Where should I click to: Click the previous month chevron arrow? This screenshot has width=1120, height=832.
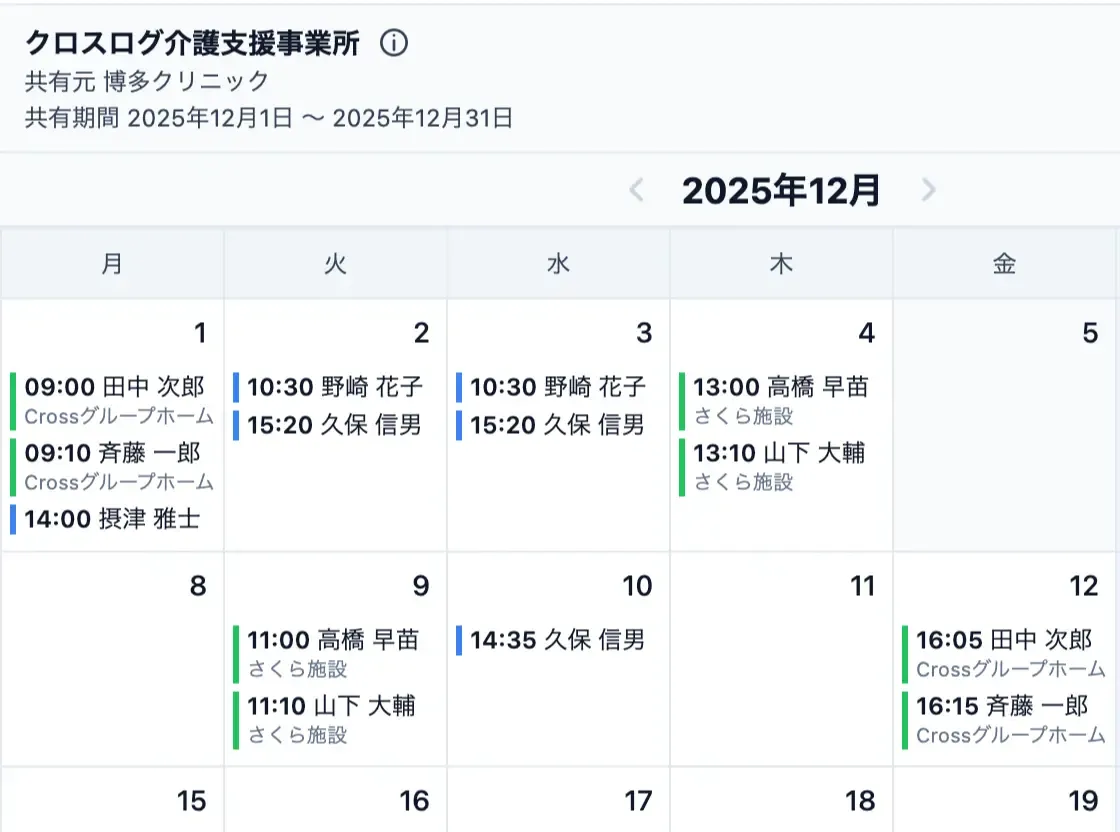pyautogui.click(x=637, y=190)
